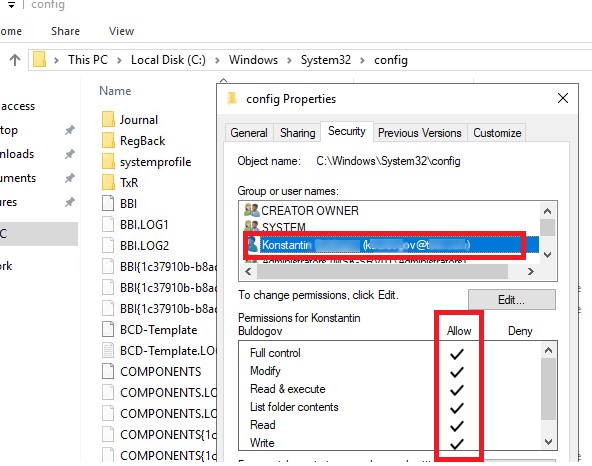Click Windows in address path
Viewport: 592px width, 466px height.
tap(253, 60)
